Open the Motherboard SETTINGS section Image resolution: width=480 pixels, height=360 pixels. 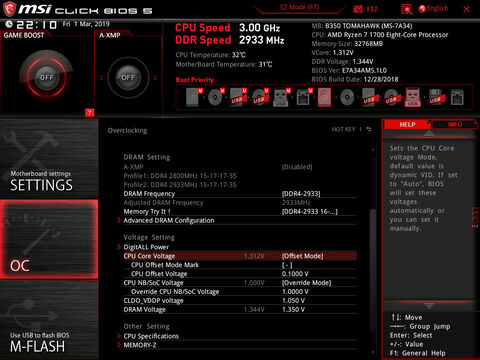click(x=49, y=159)
